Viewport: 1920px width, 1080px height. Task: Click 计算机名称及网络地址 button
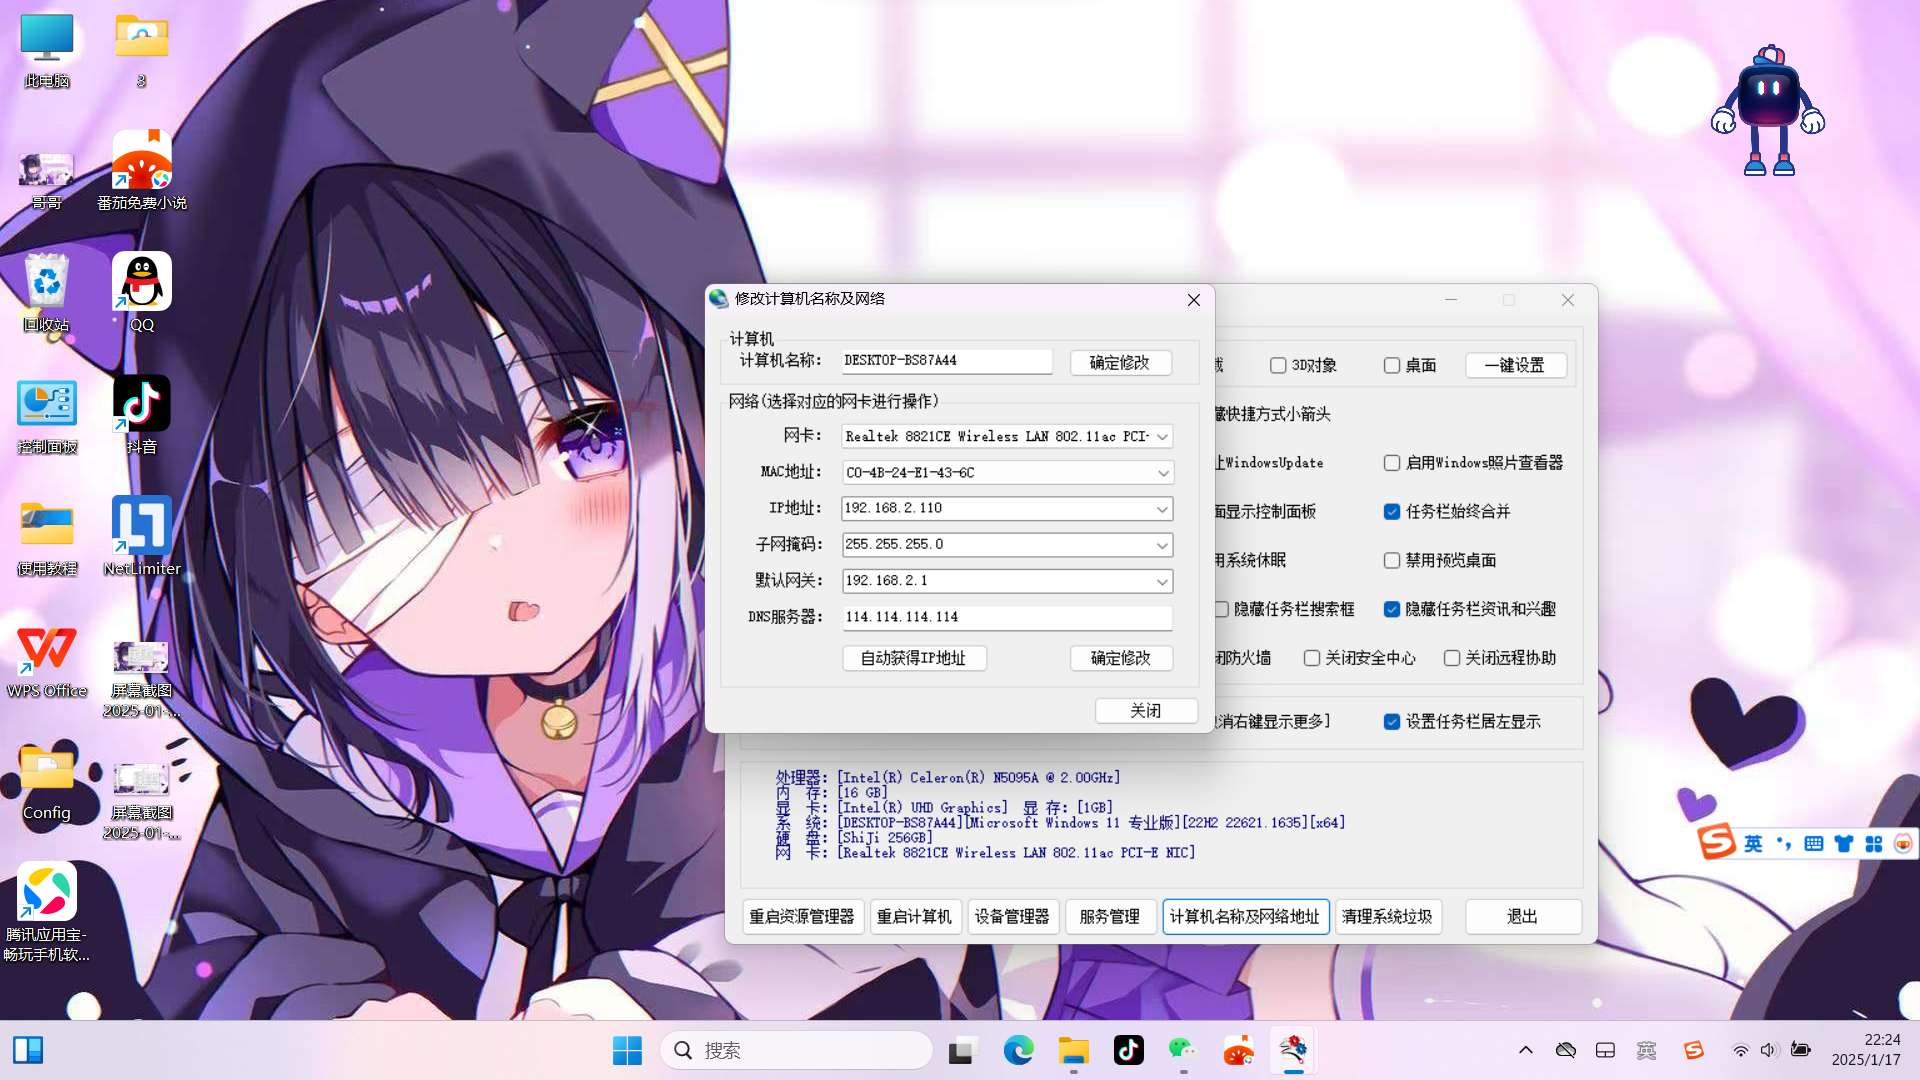pyautogui.click(x=1245, y=917)
